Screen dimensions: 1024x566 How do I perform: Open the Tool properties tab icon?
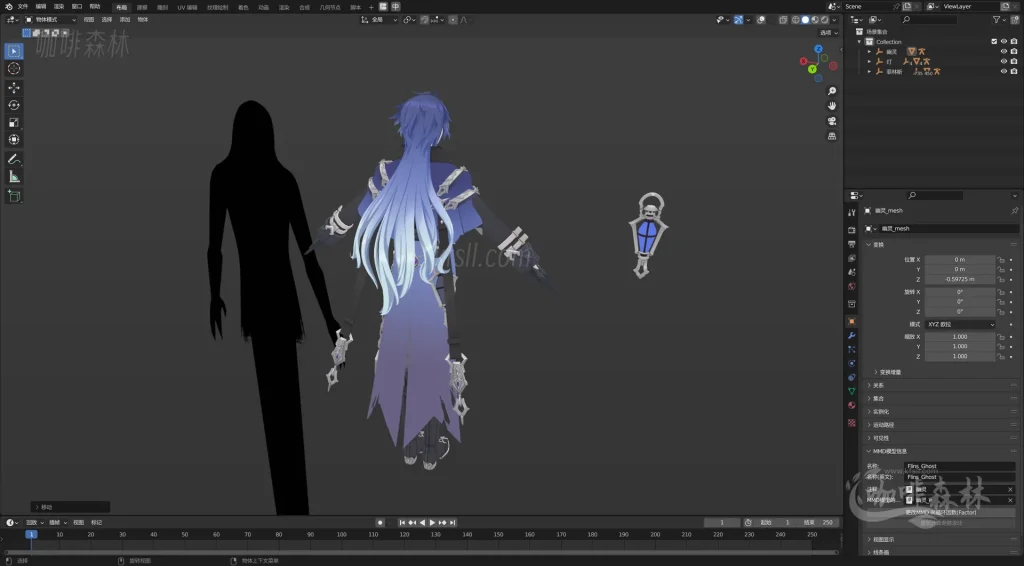coord(852,213)
